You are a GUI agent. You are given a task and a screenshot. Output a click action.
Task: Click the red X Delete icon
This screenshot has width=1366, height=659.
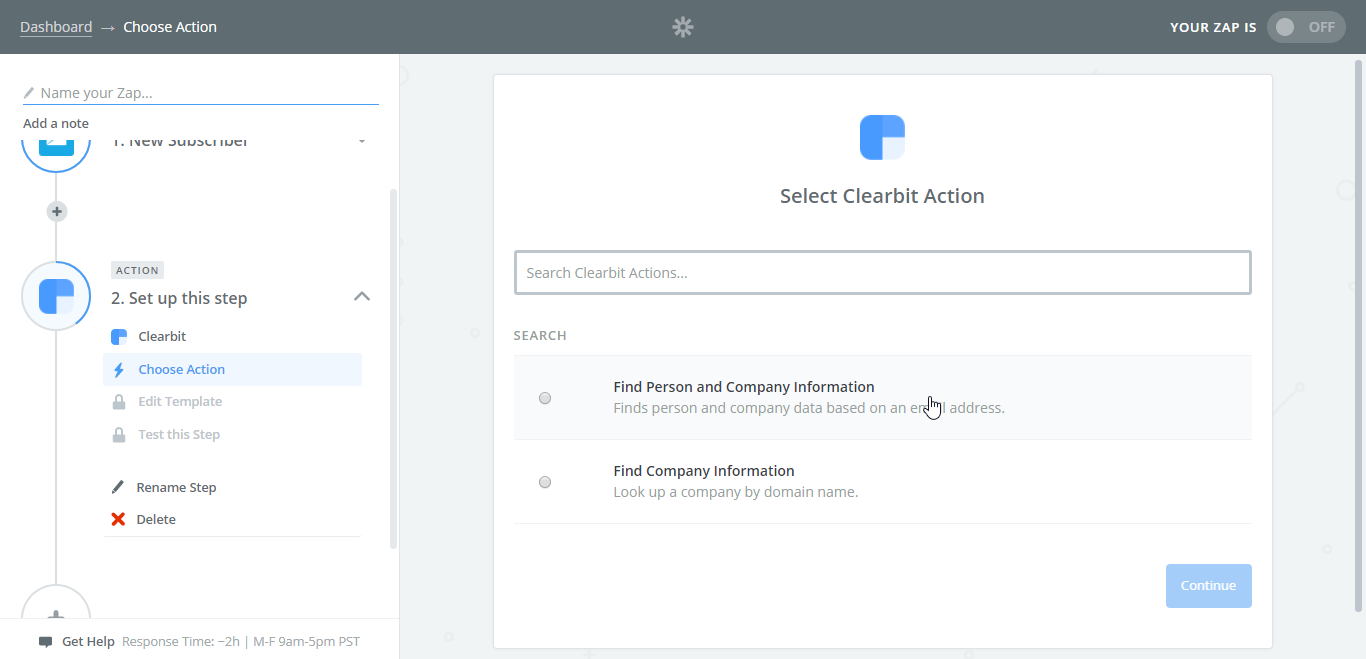pyautogui.click(x=118, y=519)
